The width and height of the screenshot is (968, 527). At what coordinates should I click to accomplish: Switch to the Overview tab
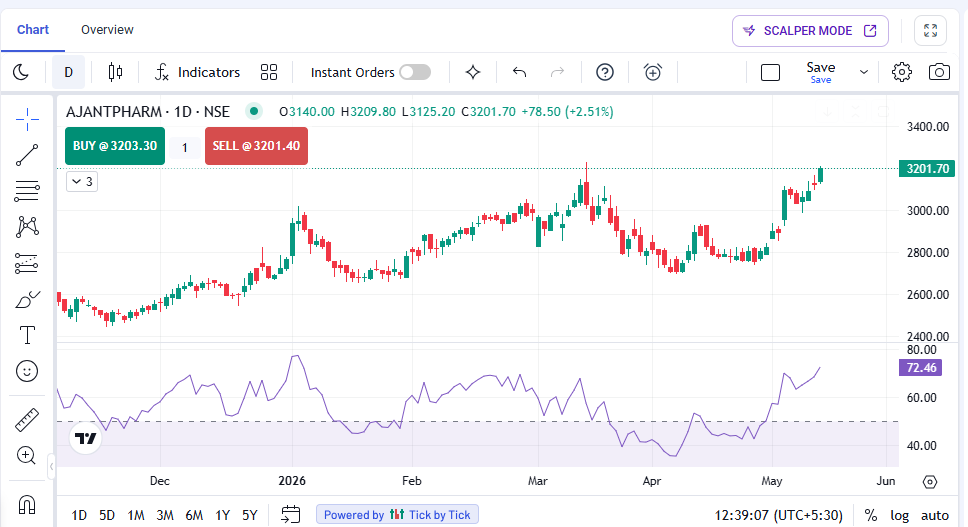coord(107,30)
